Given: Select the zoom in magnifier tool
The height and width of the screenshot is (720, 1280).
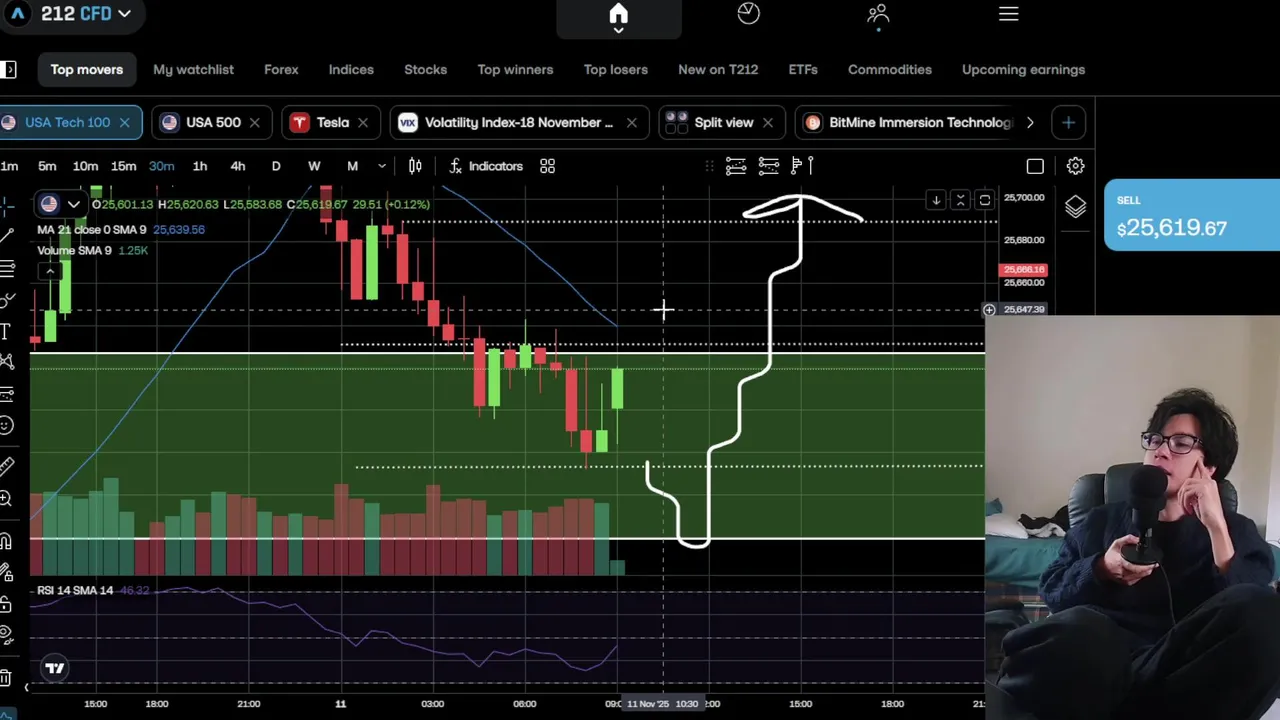Looking at the screenshot, I should pos(6,498).
